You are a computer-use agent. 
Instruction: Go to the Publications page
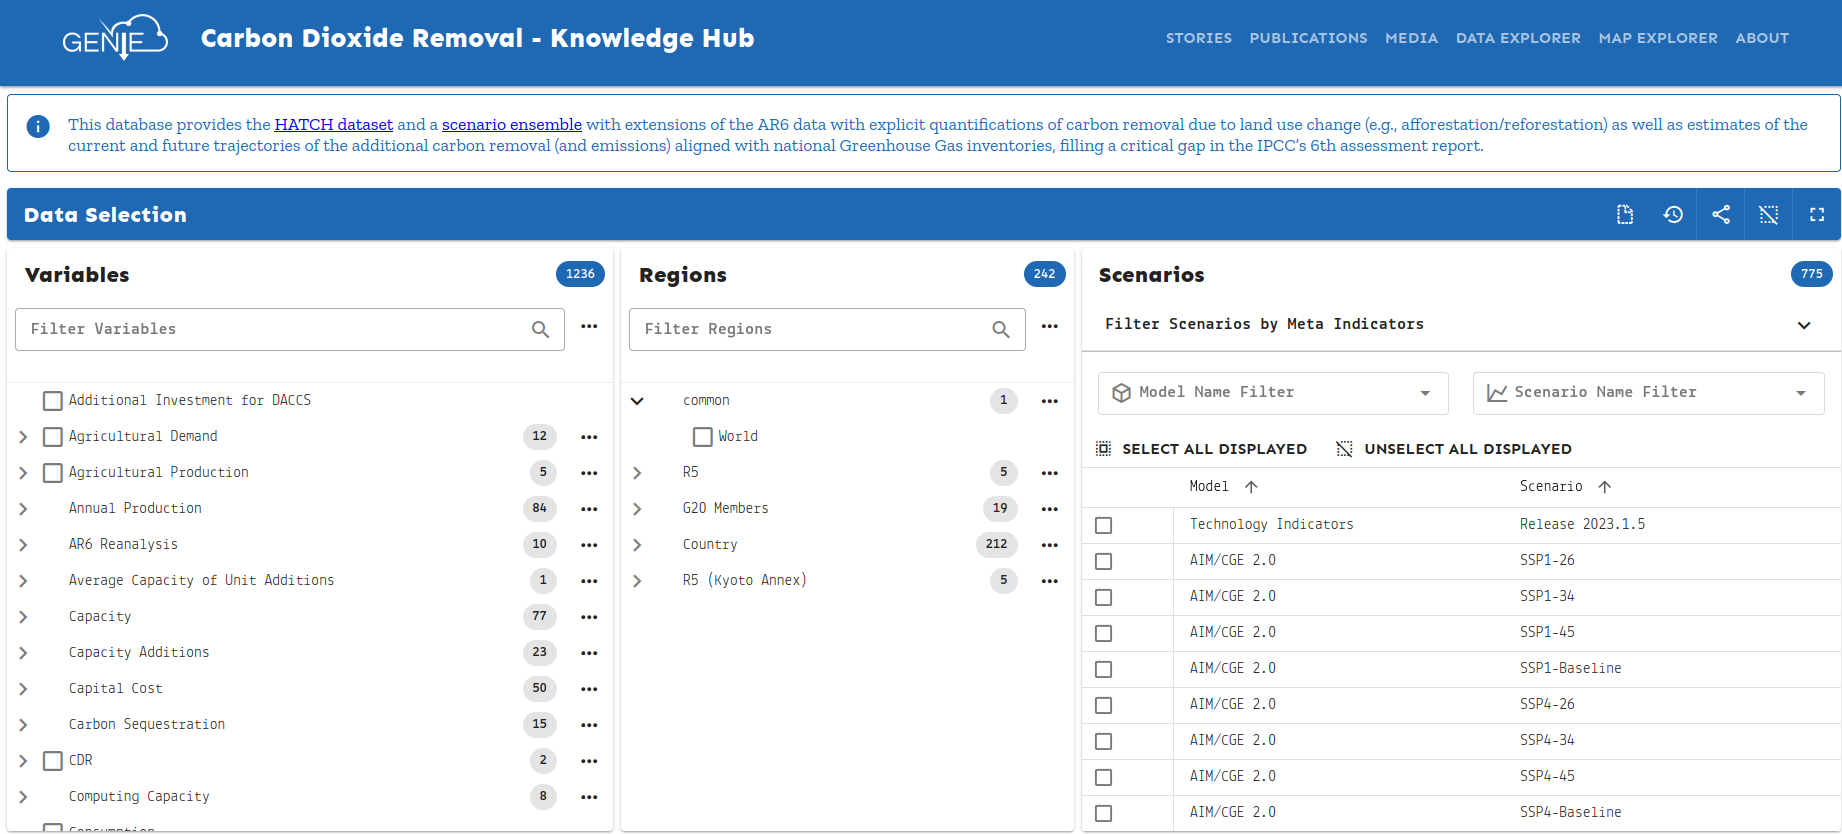point(1307,38)
